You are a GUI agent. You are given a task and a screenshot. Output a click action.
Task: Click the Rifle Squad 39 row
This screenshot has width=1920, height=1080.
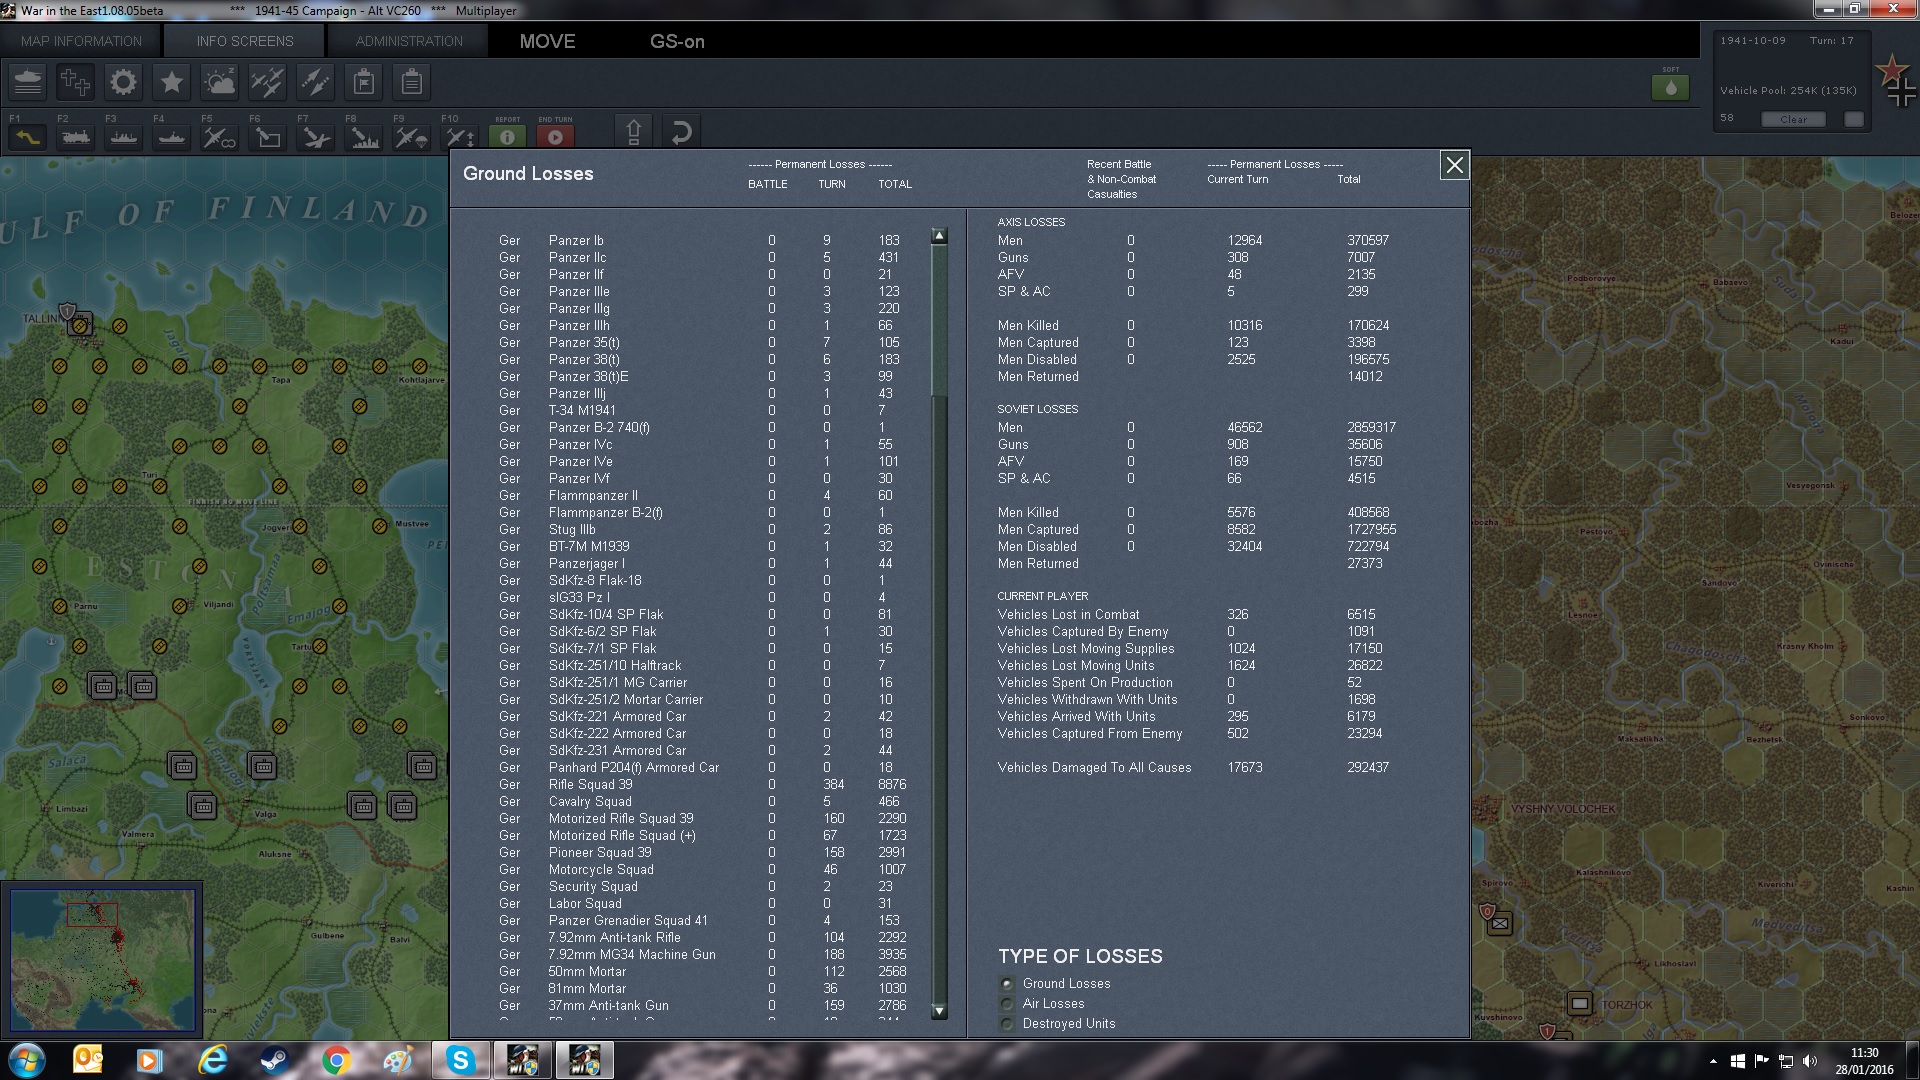click(703, 785)
